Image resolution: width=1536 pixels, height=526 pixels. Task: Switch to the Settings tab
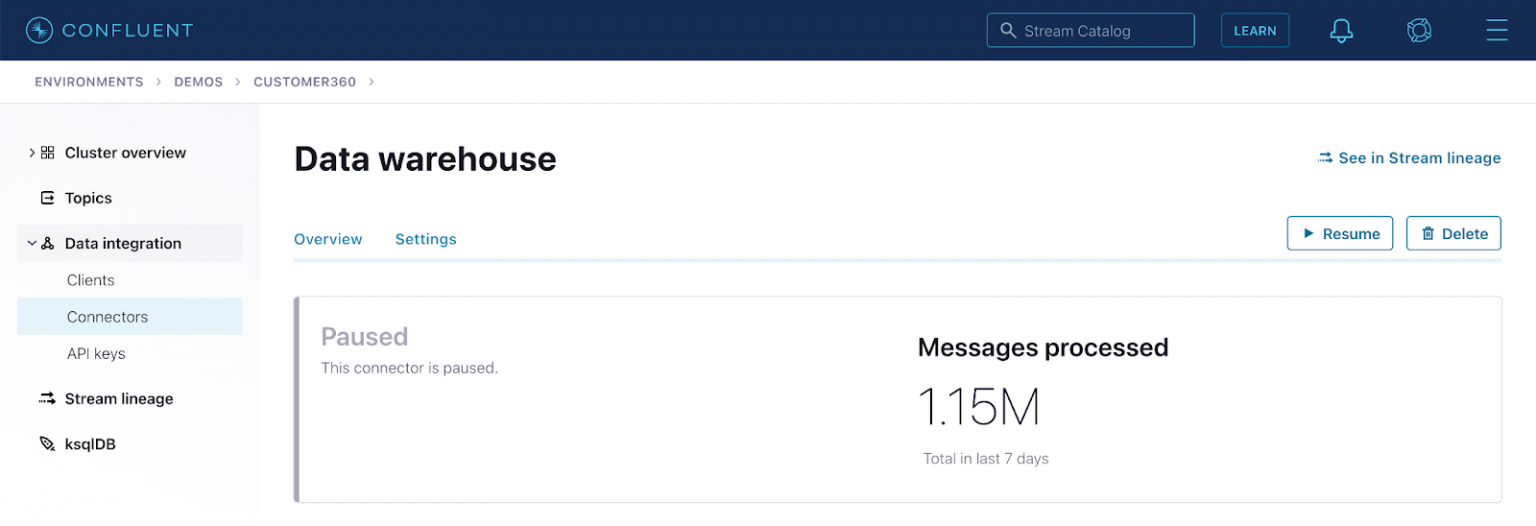pyautogui.click(x=425, y=239)
